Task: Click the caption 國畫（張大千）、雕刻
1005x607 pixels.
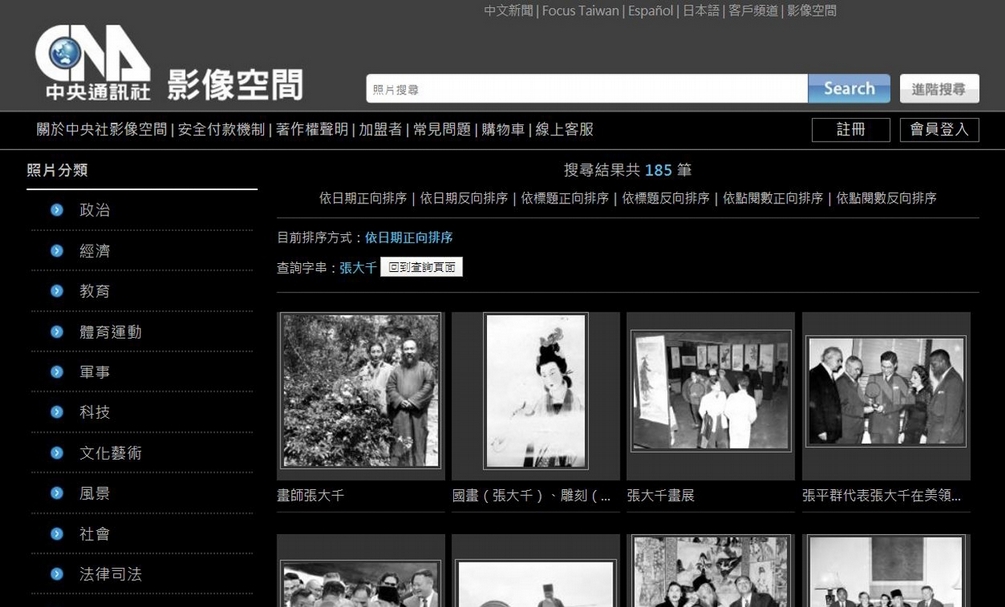Action: pyautogui.click(x=531, y=495)
